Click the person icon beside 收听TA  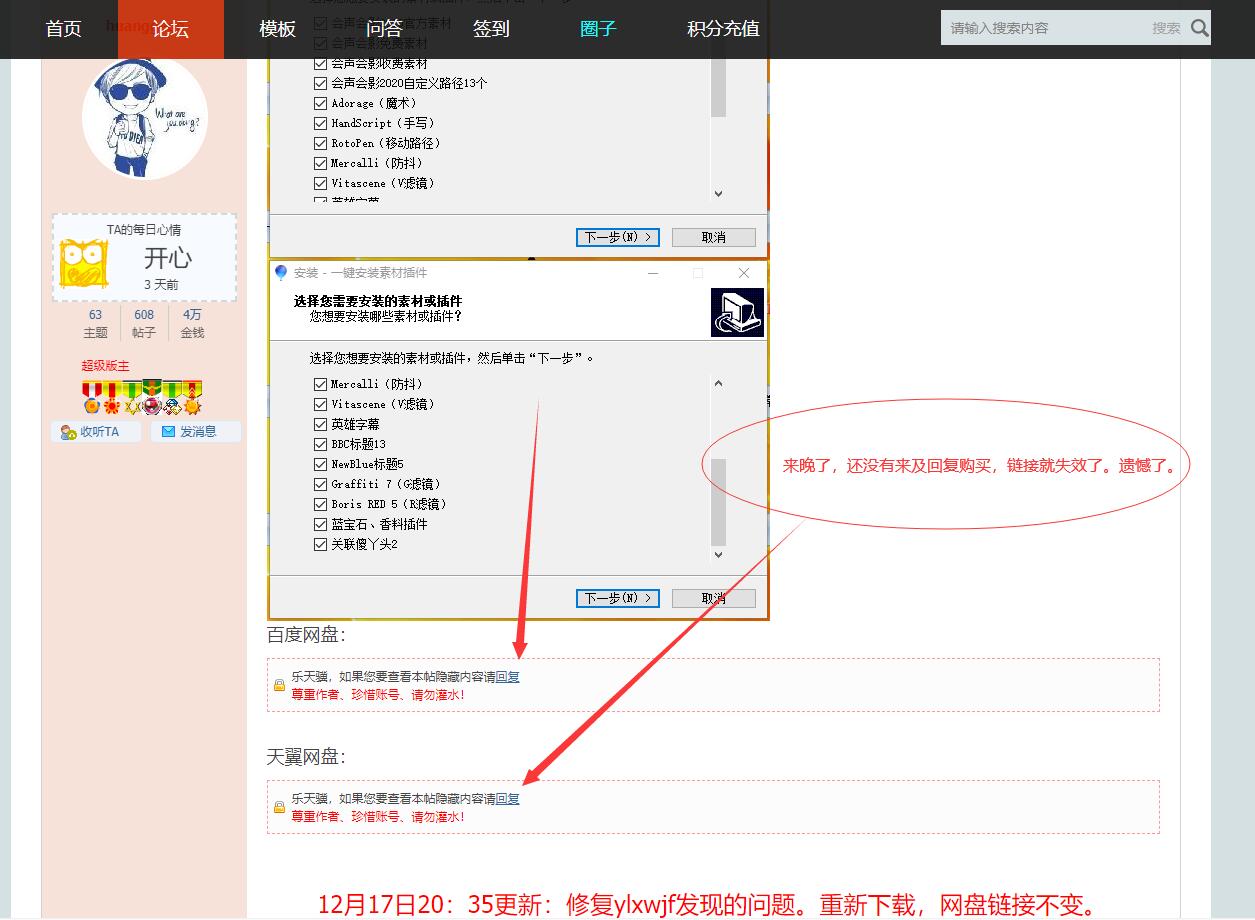(x=68, y=432)
